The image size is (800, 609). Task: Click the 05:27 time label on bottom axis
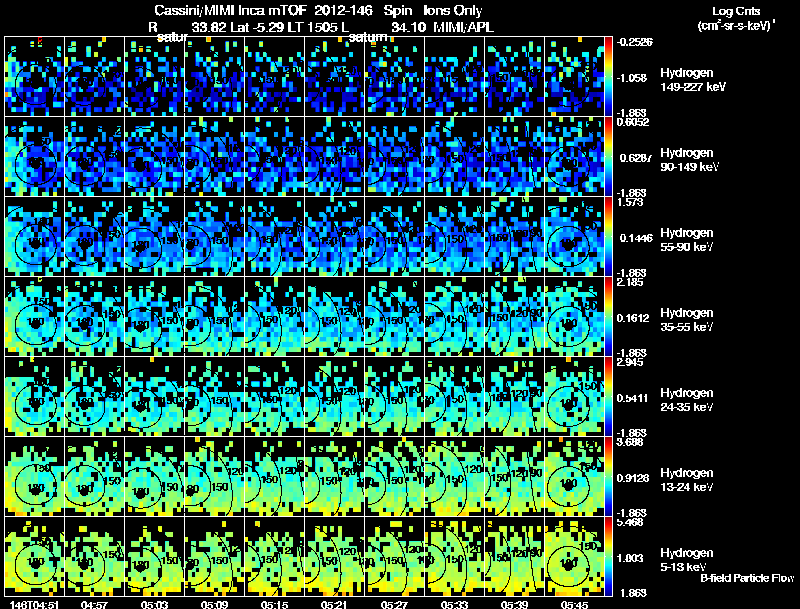(394, 604)
